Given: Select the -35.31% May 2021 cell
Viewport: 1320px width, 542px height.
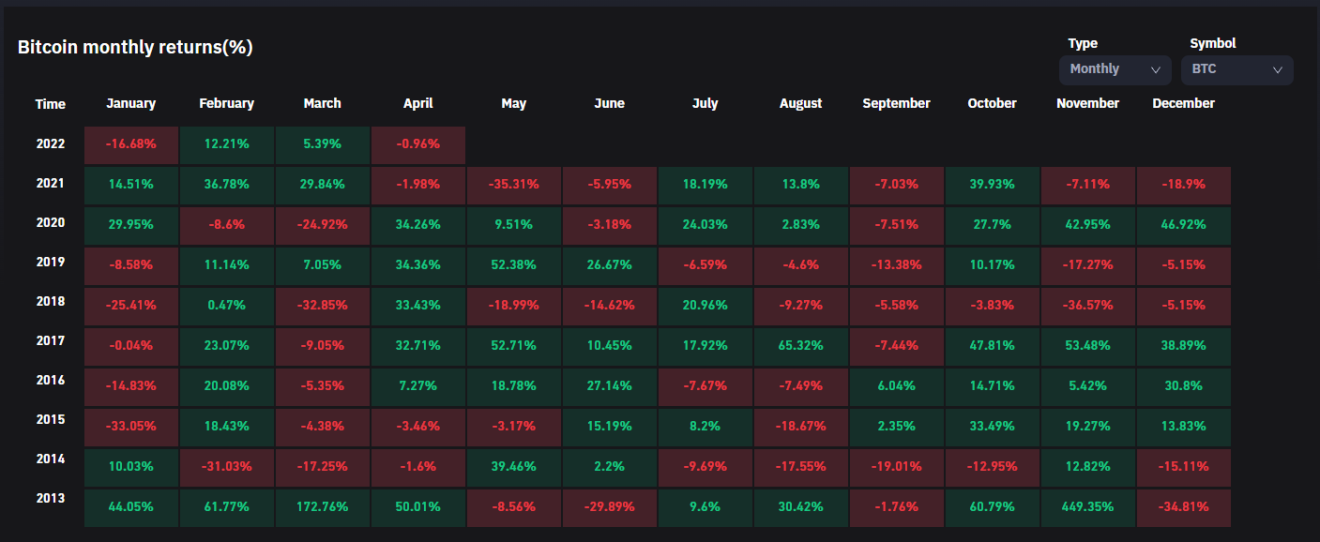Looking at the screenshot, I should tap(513, 185).
